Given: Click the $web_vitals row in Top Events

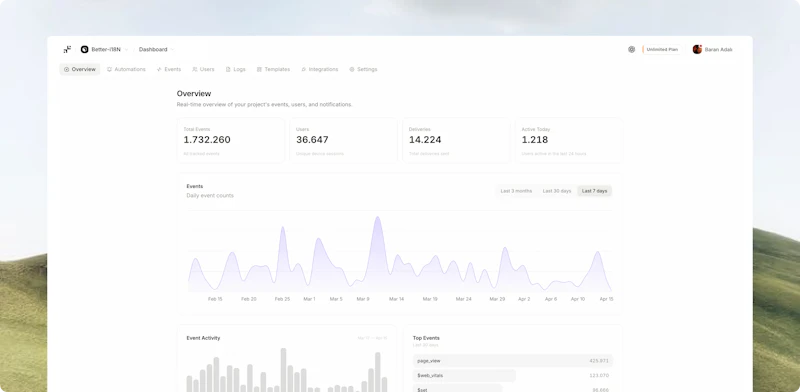Looking at the screenshot, I should [x=513, y=376].
